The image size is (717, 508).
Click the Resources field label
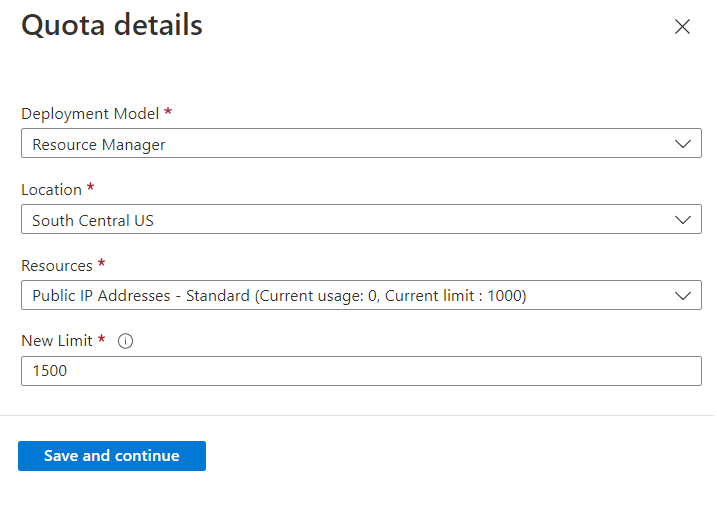click(x=57, y=265)
